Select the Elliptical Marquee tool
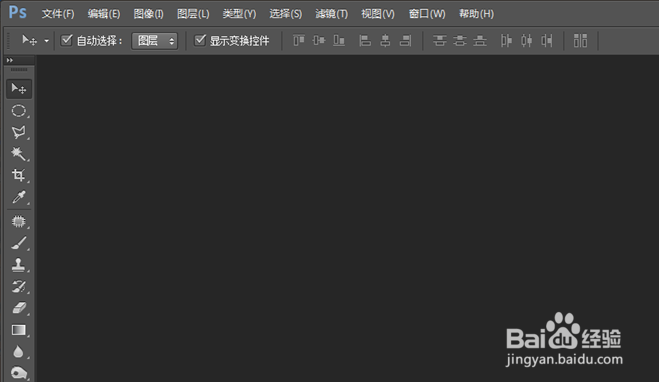Image resolution: width=659 pixels, height=382 pixels. tap(19, 111)
